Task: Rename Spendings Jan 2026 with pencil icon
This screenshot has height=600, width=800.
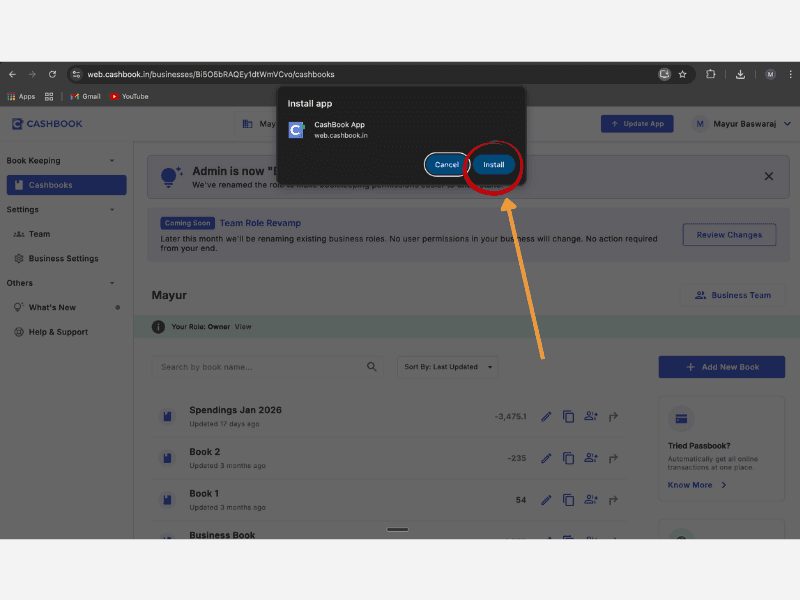Action: 546,417
